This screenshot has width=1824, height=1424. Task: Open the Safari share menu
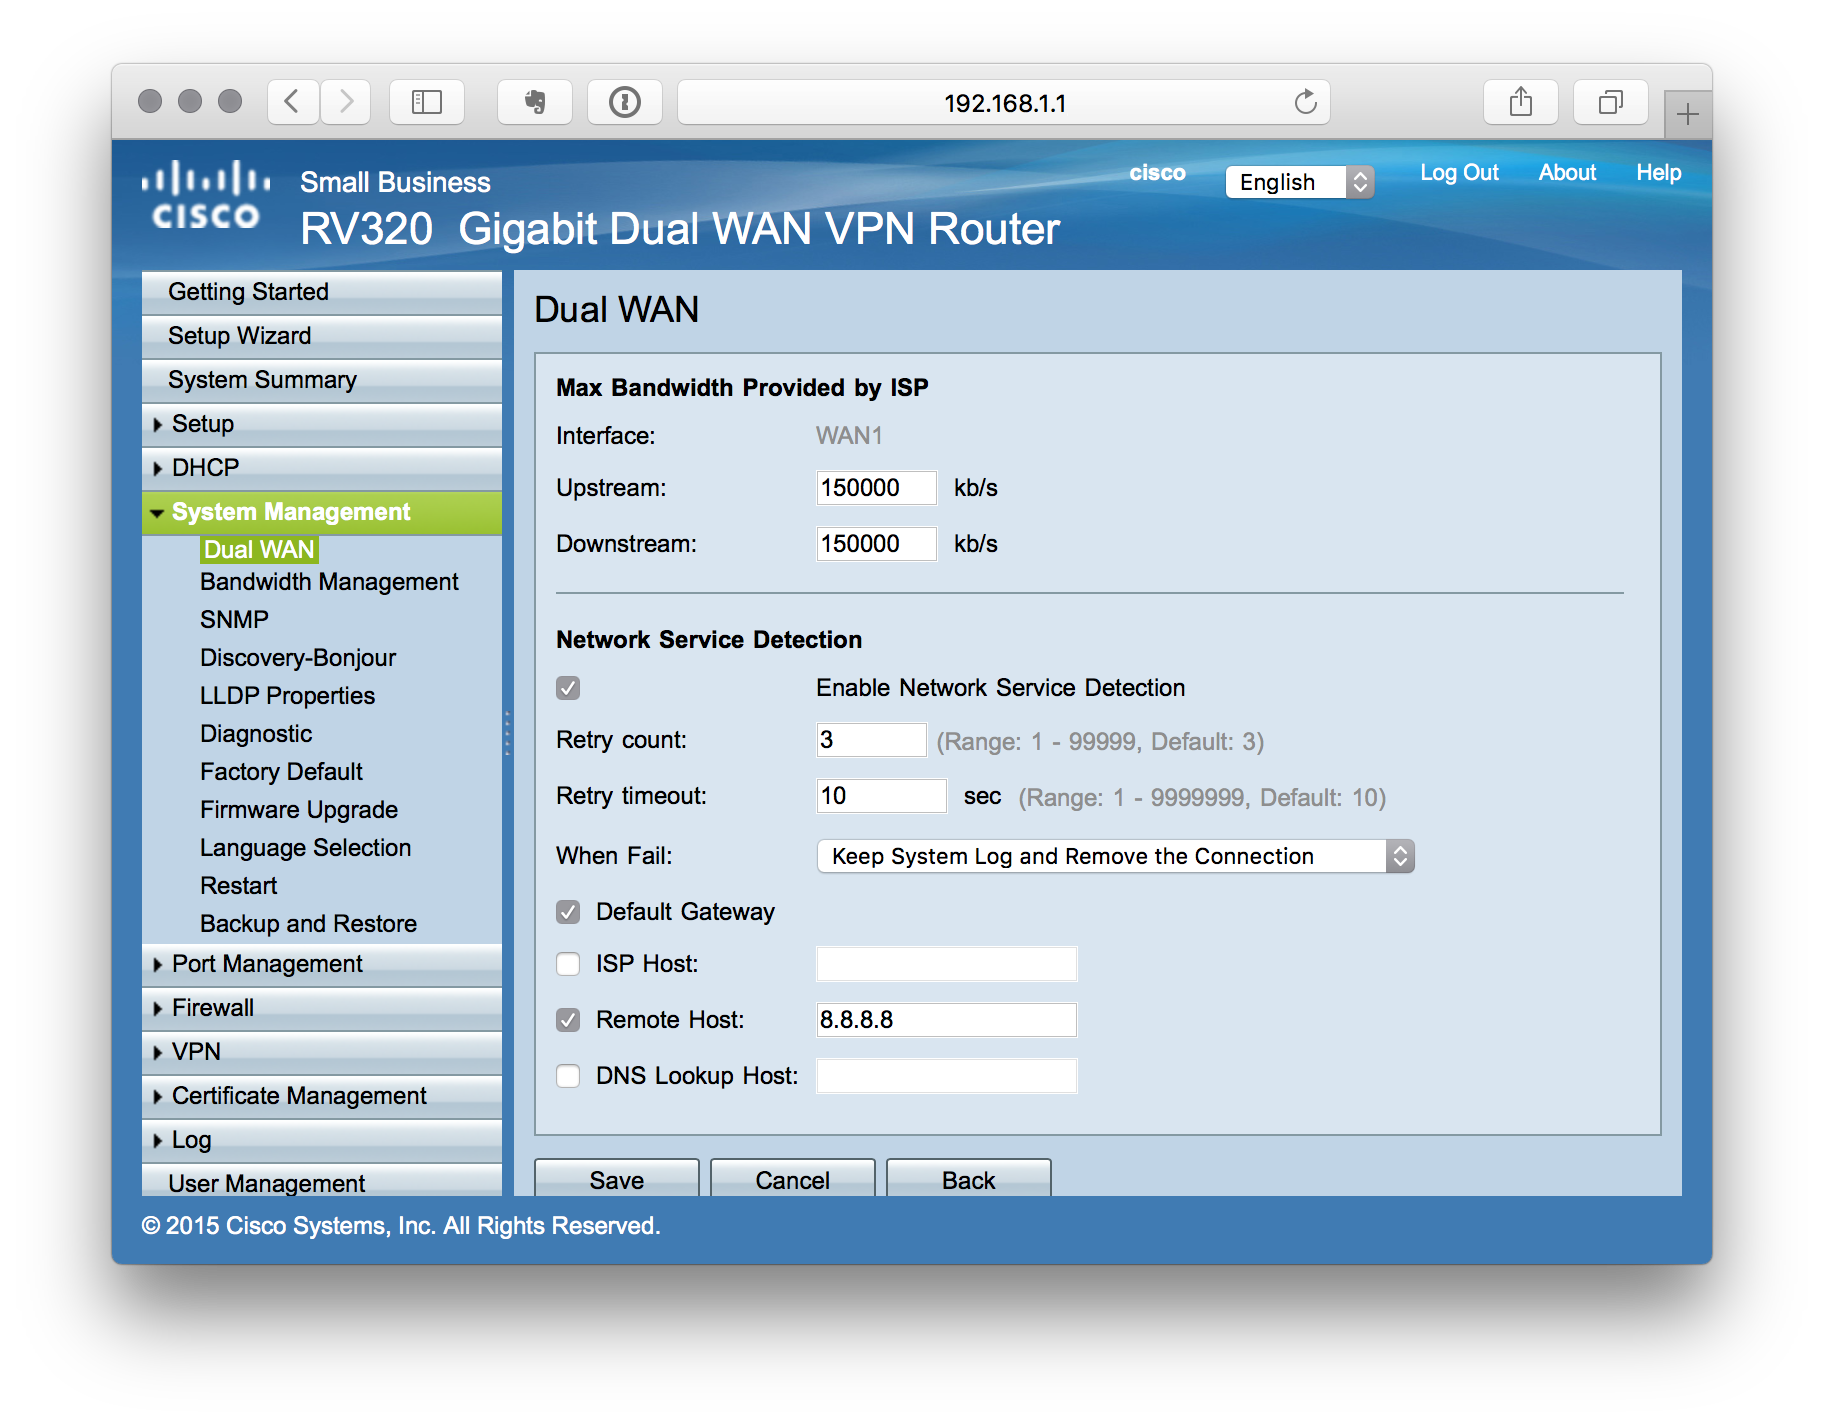coord(1521,102)
